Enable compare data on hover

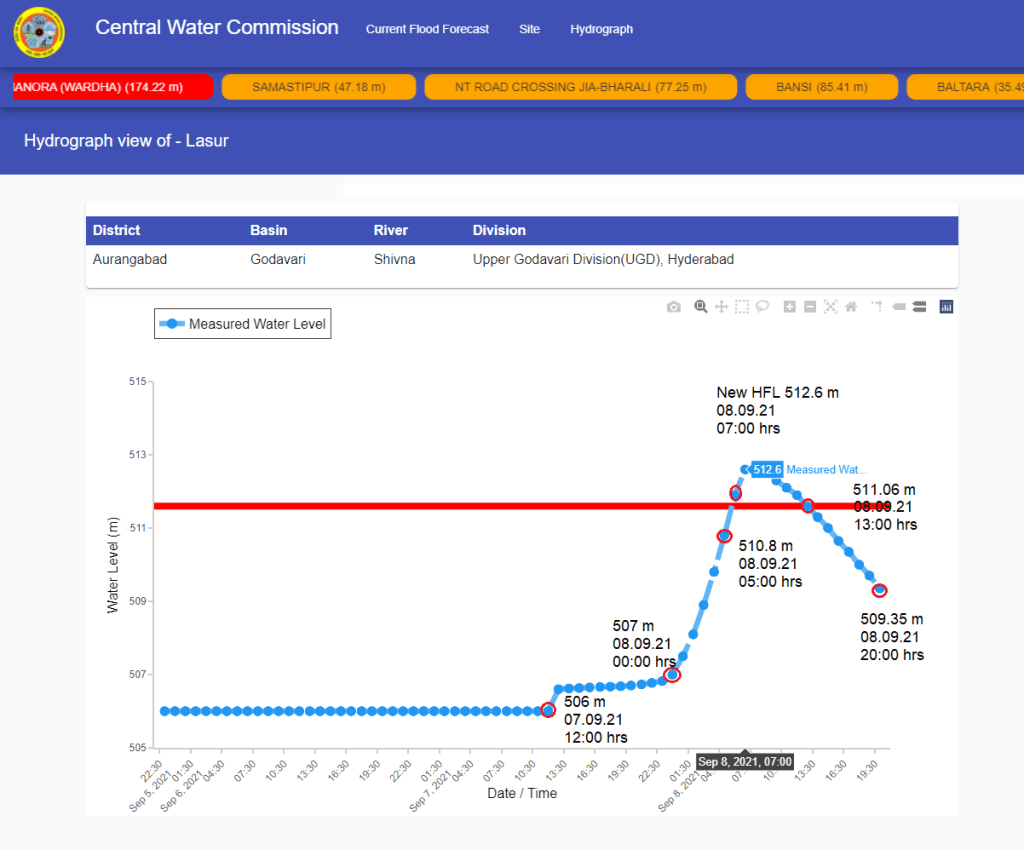point(919,307)
